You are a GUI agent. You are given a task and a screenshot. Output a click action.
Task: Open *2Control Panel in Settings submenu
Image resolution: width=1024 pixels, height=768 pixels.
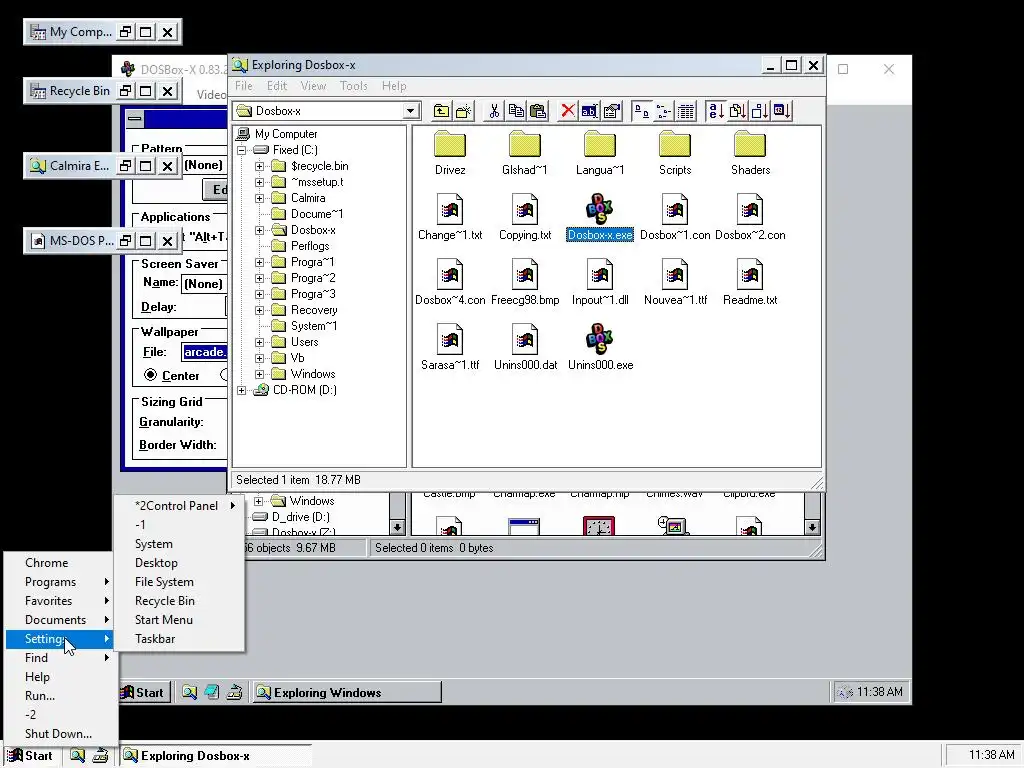coord(179,505)
